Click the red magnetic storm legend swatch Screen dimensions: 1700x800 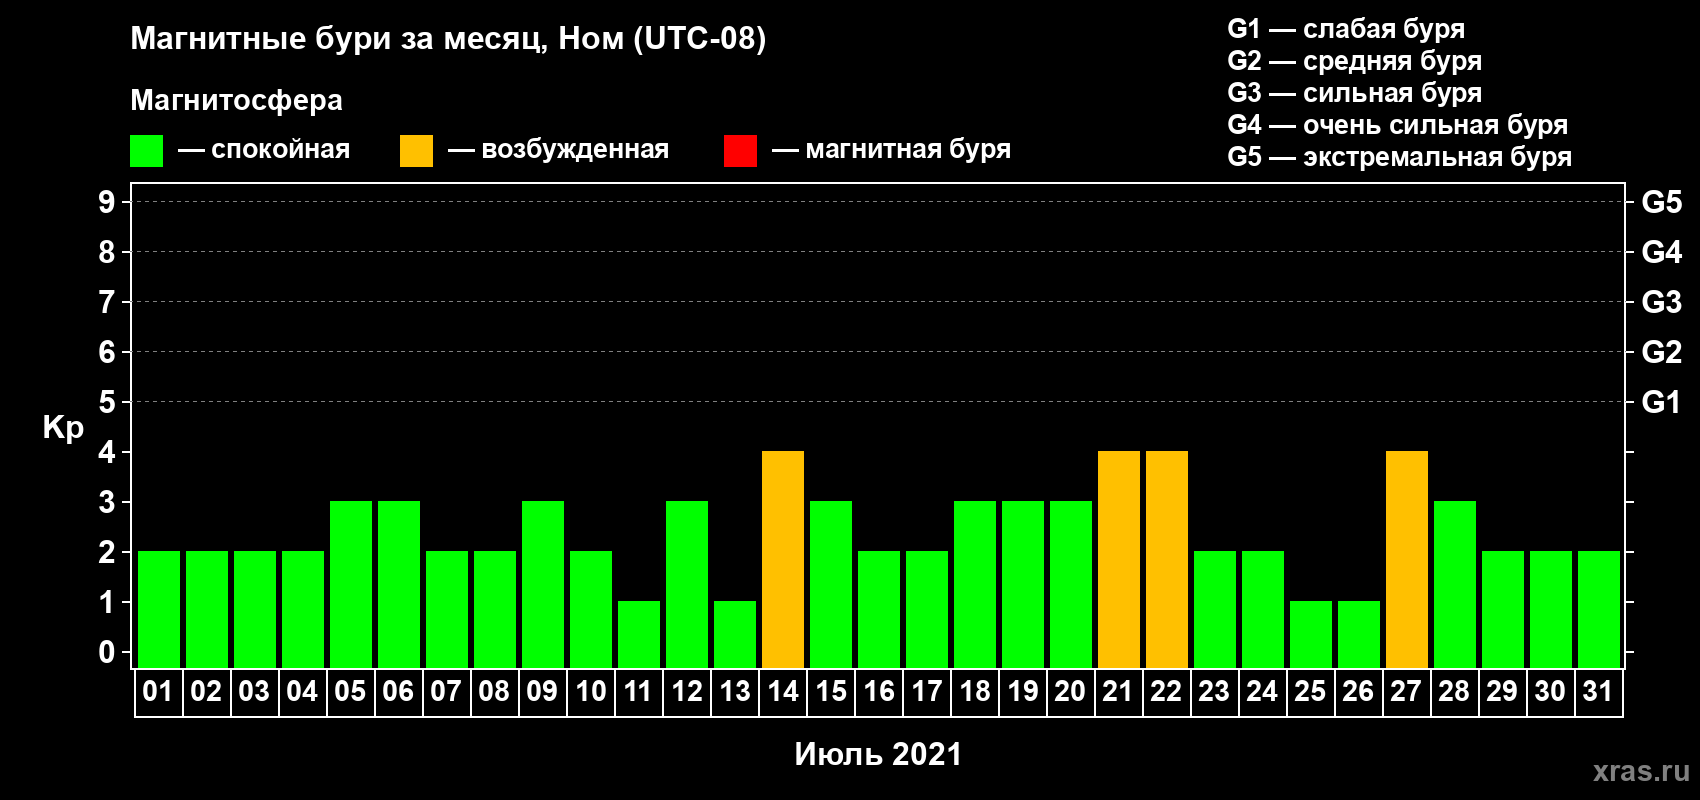tap(740, 151)
